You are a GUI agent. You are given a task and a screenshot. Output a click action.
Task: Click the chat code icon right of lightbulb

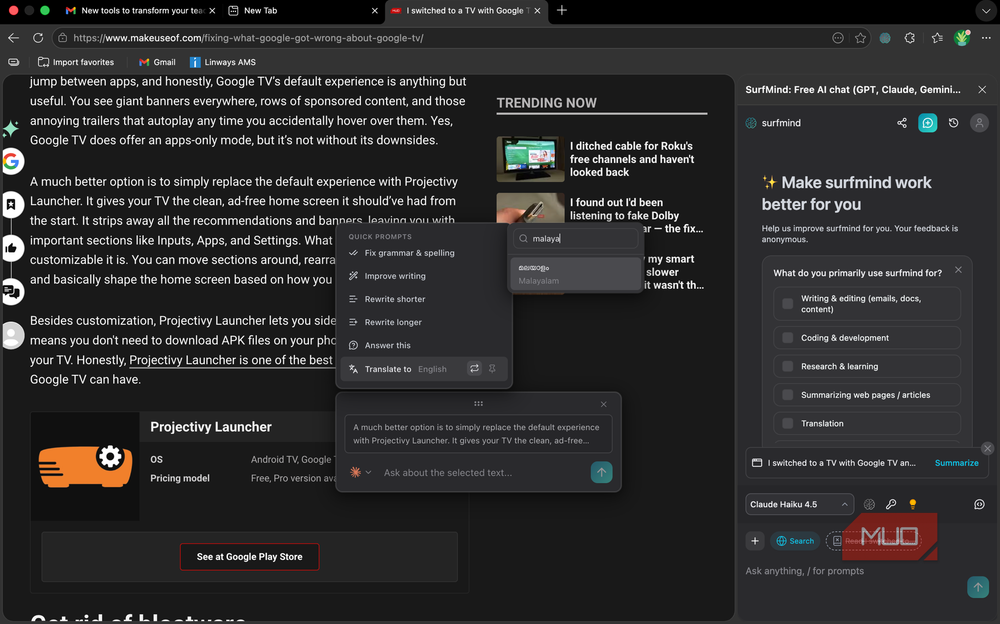[x=979, y=504]
